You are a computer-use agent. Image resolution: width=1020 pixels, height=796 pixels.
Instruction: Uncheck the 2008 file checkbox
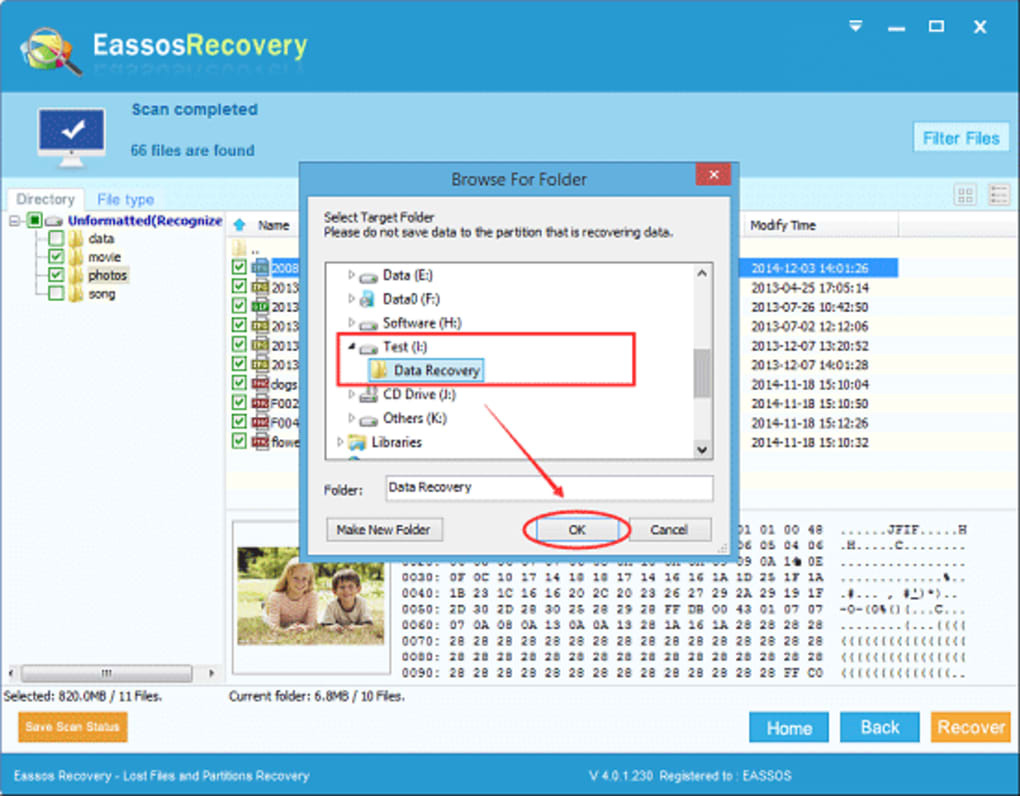239,267
